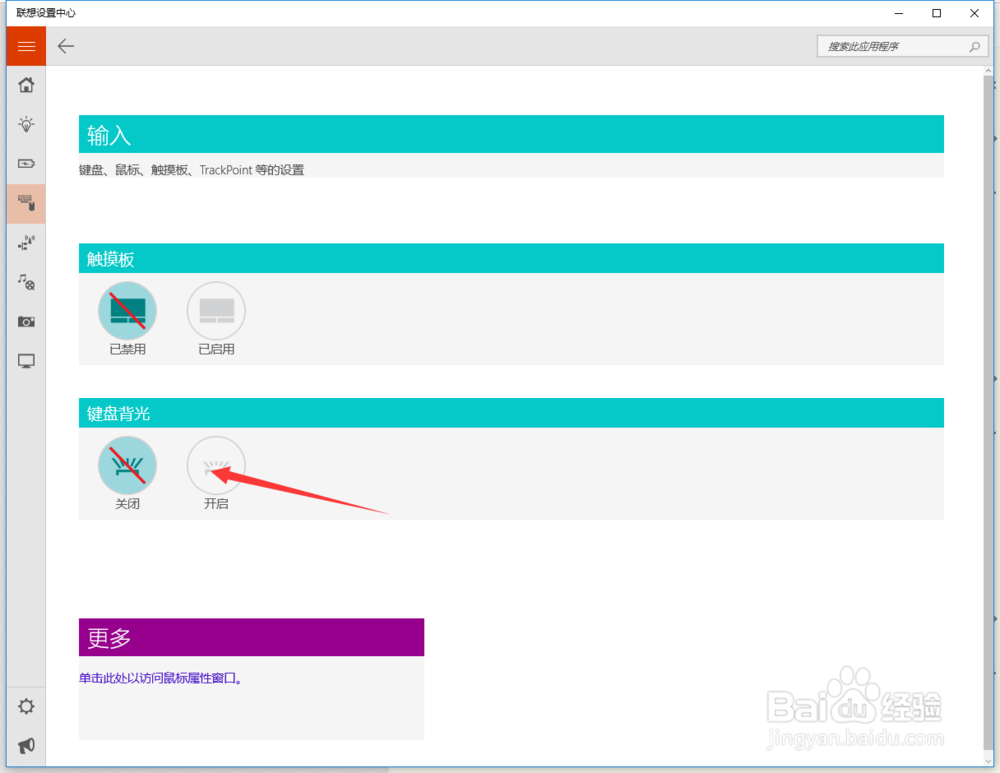Minimize the 联想设置中心 window
The width and height of the screenshot is (1000, 773).
(899, 13)
